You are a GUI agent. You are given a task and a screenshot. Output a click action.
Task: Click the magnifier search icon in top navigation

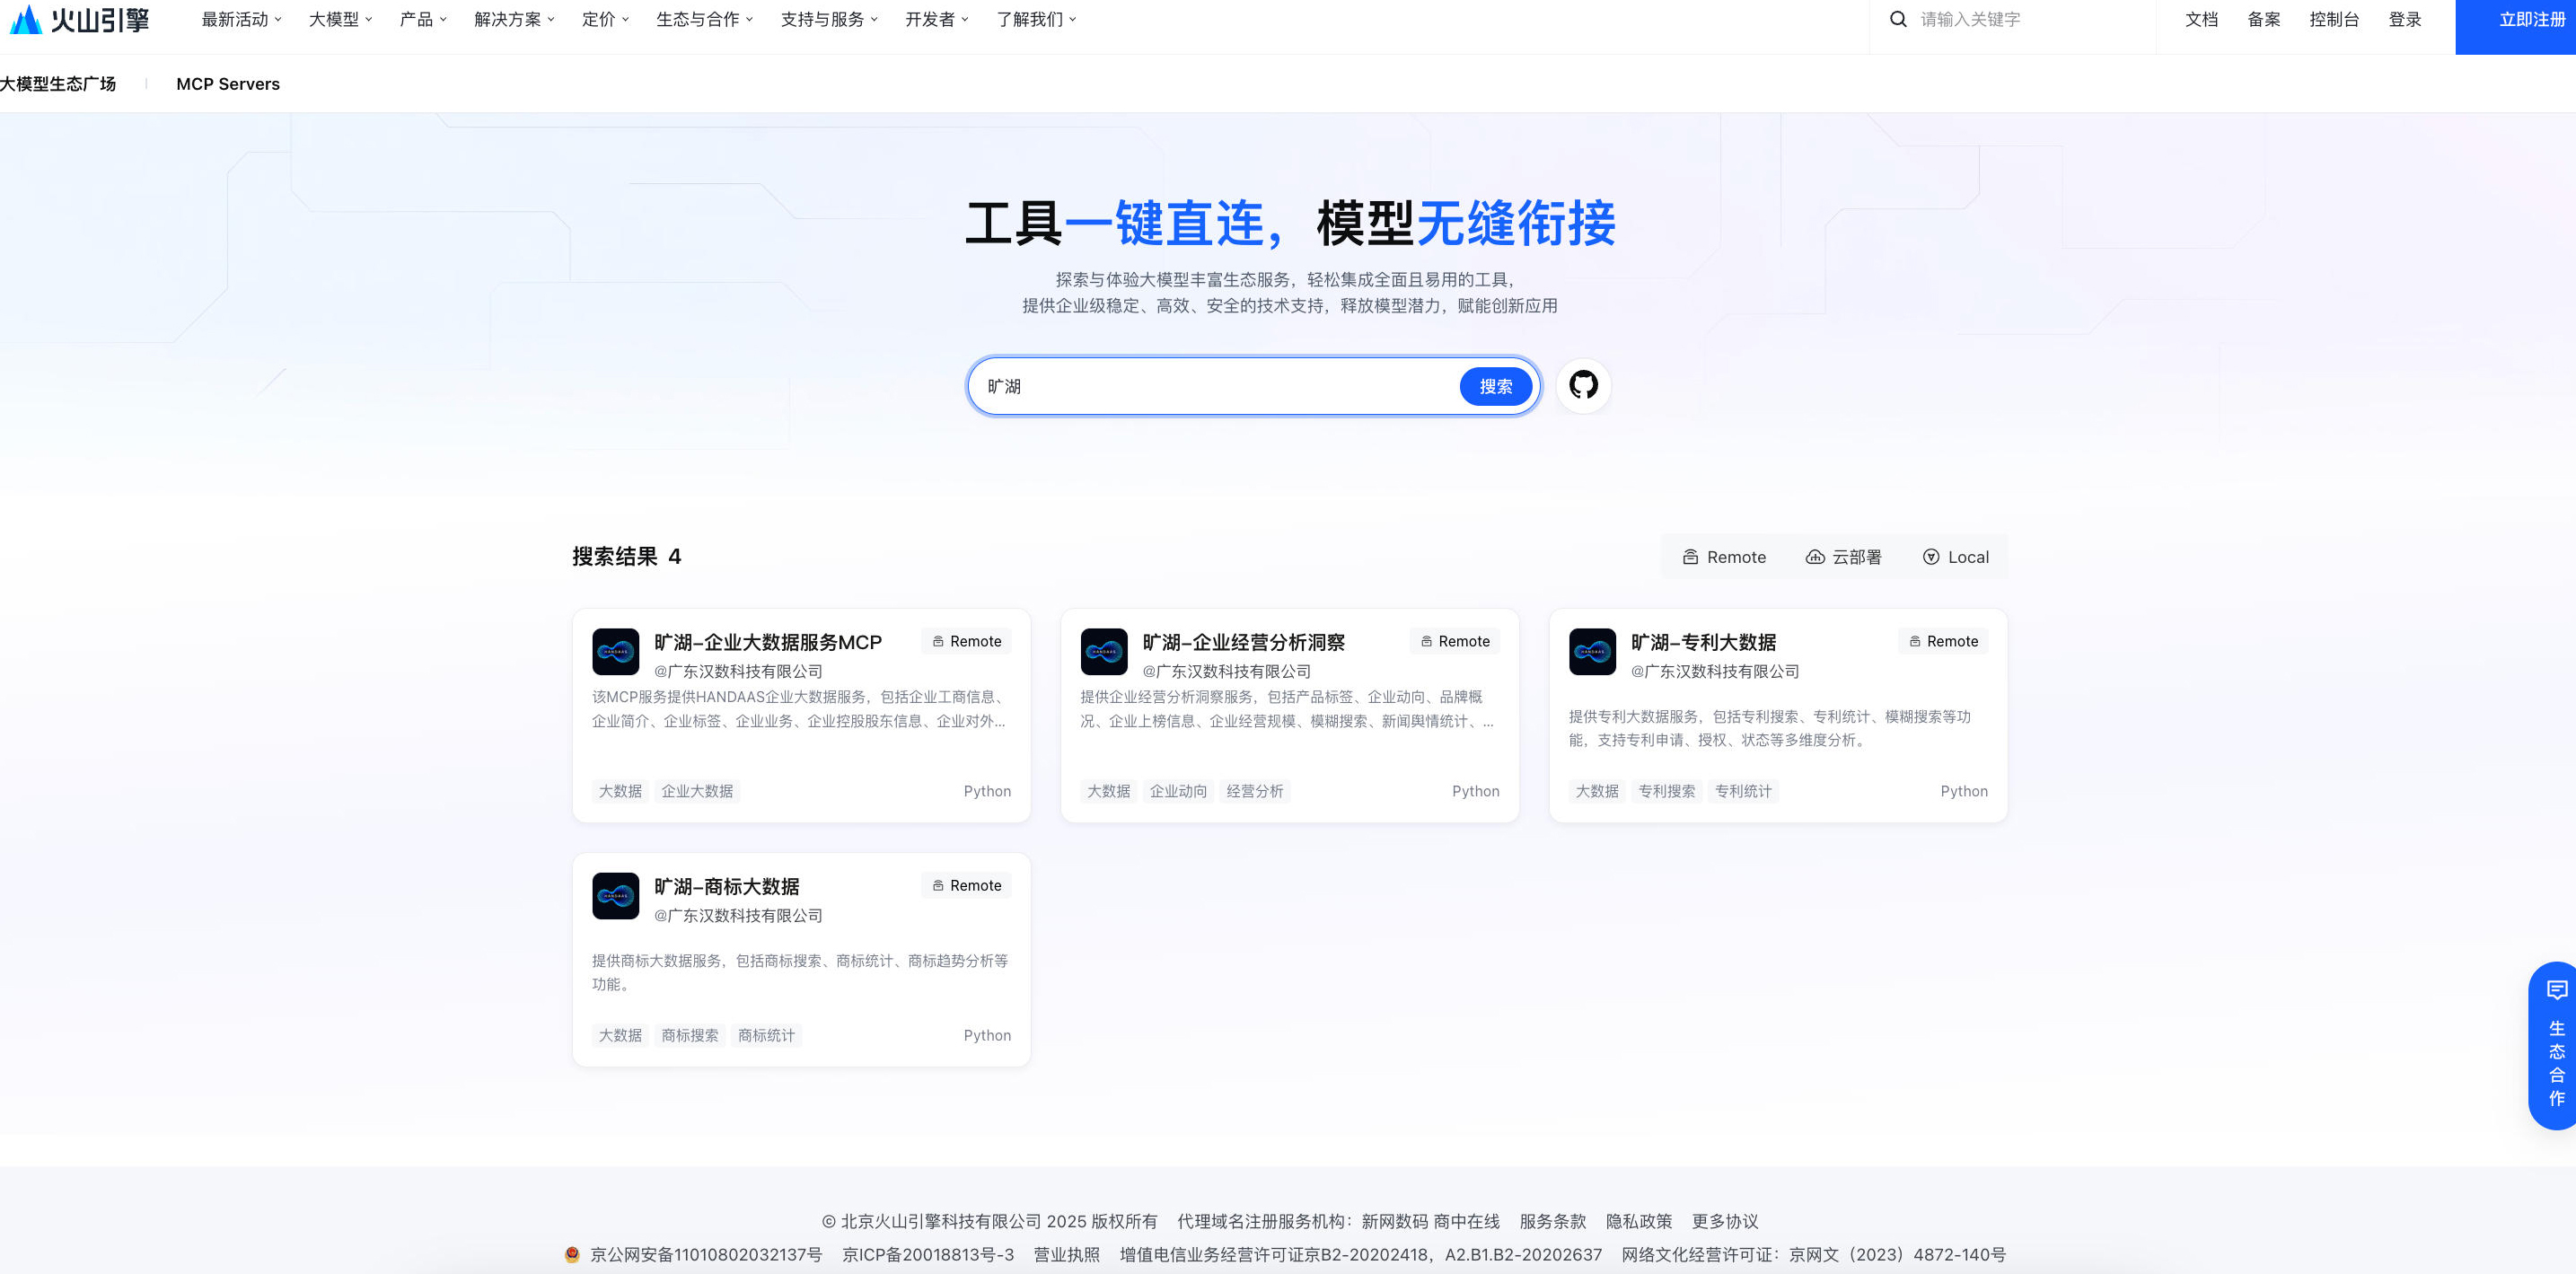pyautogui.click(x=1897, y=18)
